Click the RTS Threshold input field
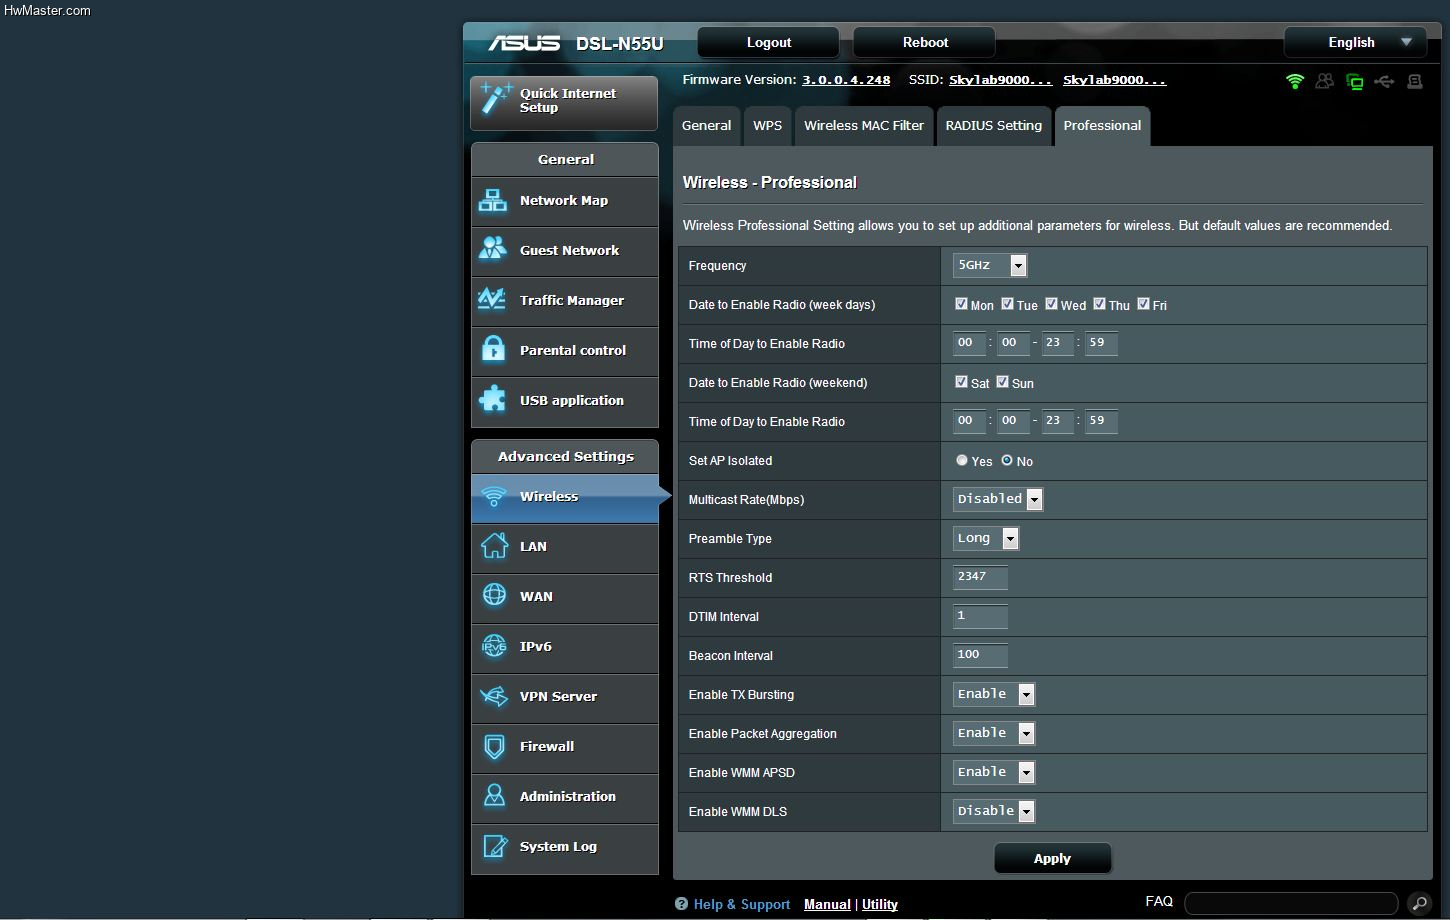 [x=980, y=577]
